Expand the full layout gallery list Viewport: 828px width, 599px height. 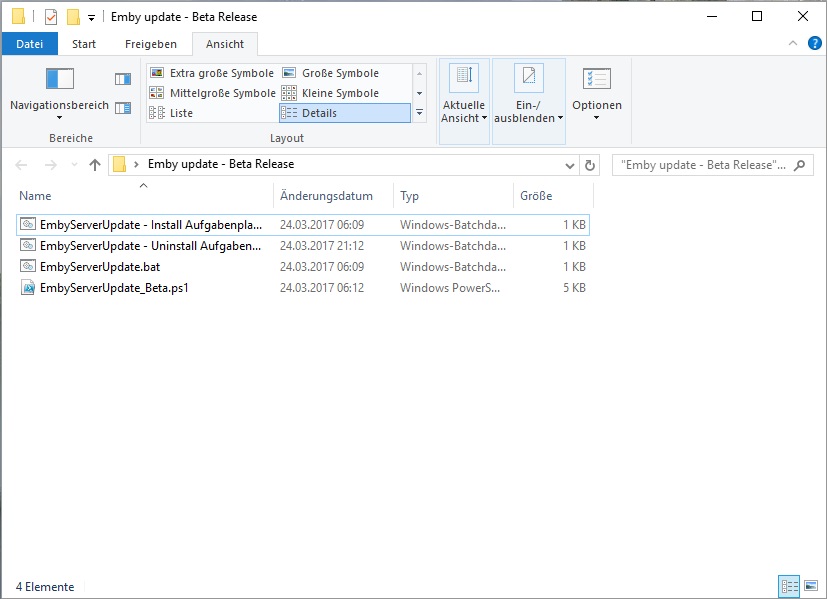coord(419,113)
